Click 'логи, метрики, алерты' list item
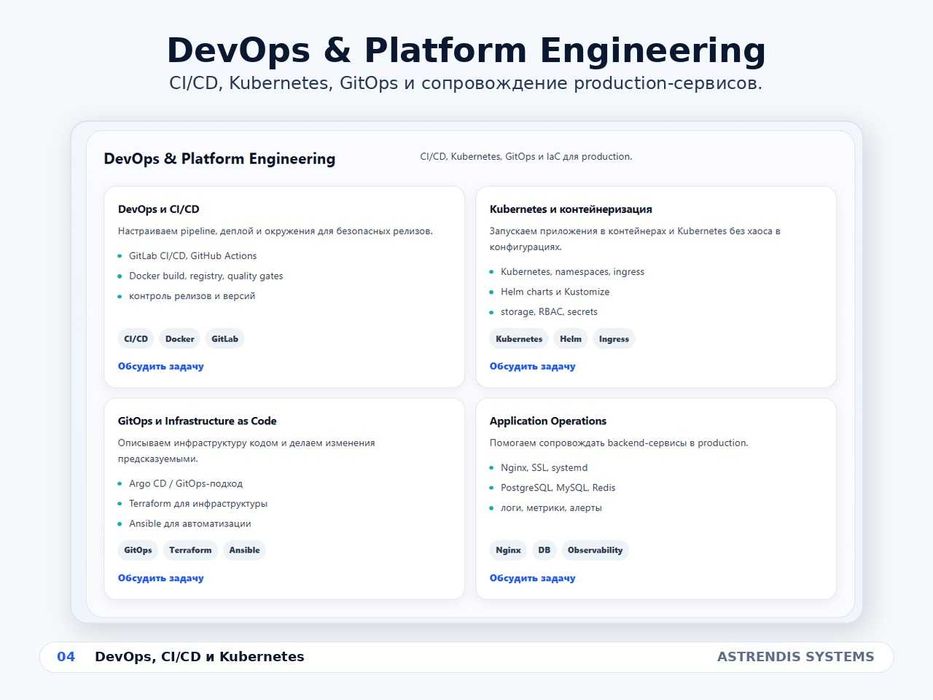 click(x=551, y=508)
